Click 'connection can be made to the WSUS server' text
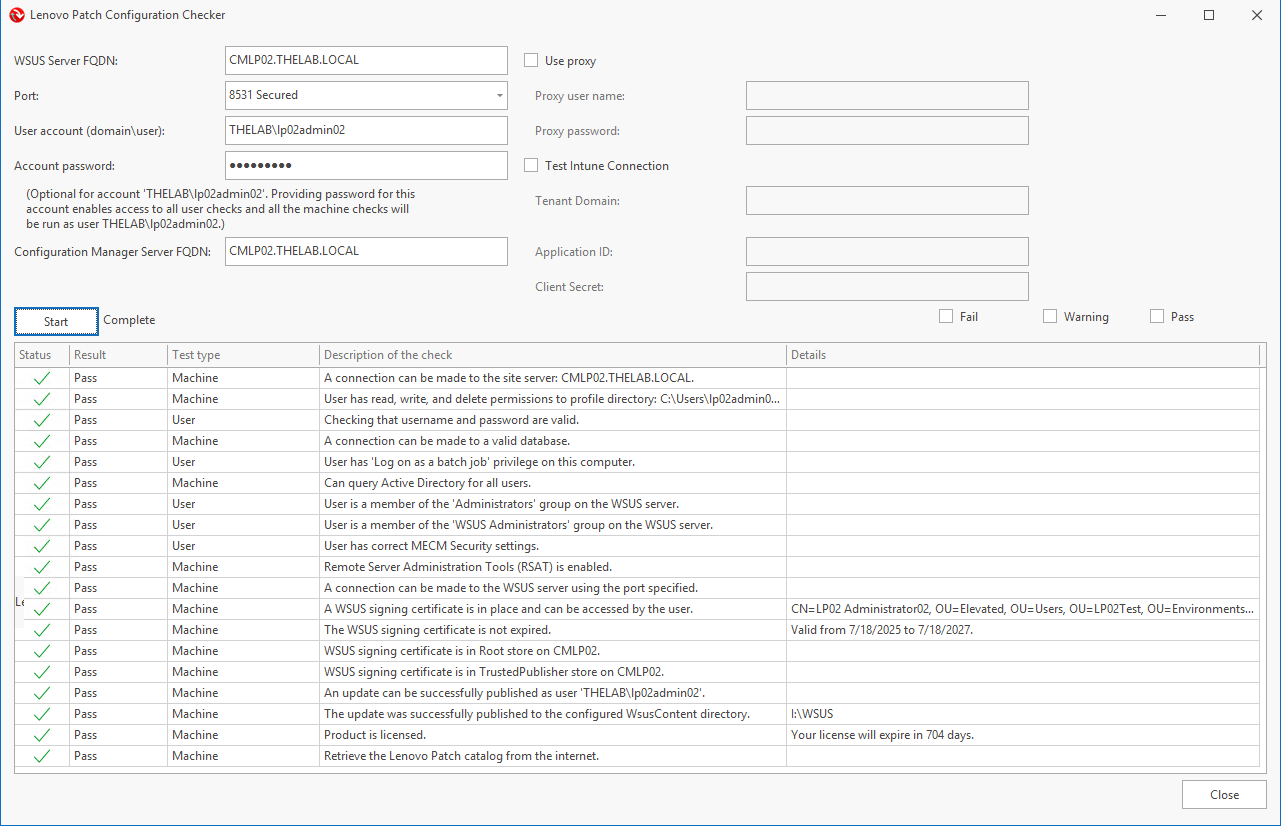This screenshot has width=1281, height=827. (x=511, y=588)
